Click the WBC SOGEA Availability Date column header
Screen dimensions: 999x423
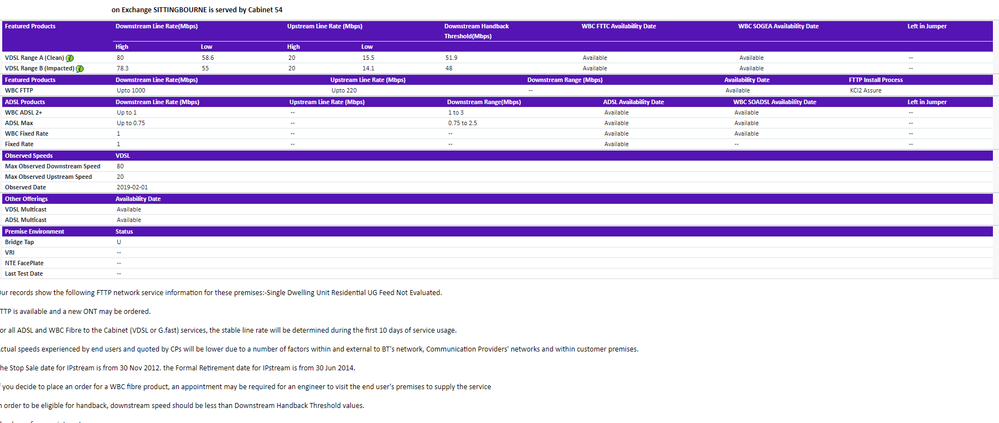[778, 25]
